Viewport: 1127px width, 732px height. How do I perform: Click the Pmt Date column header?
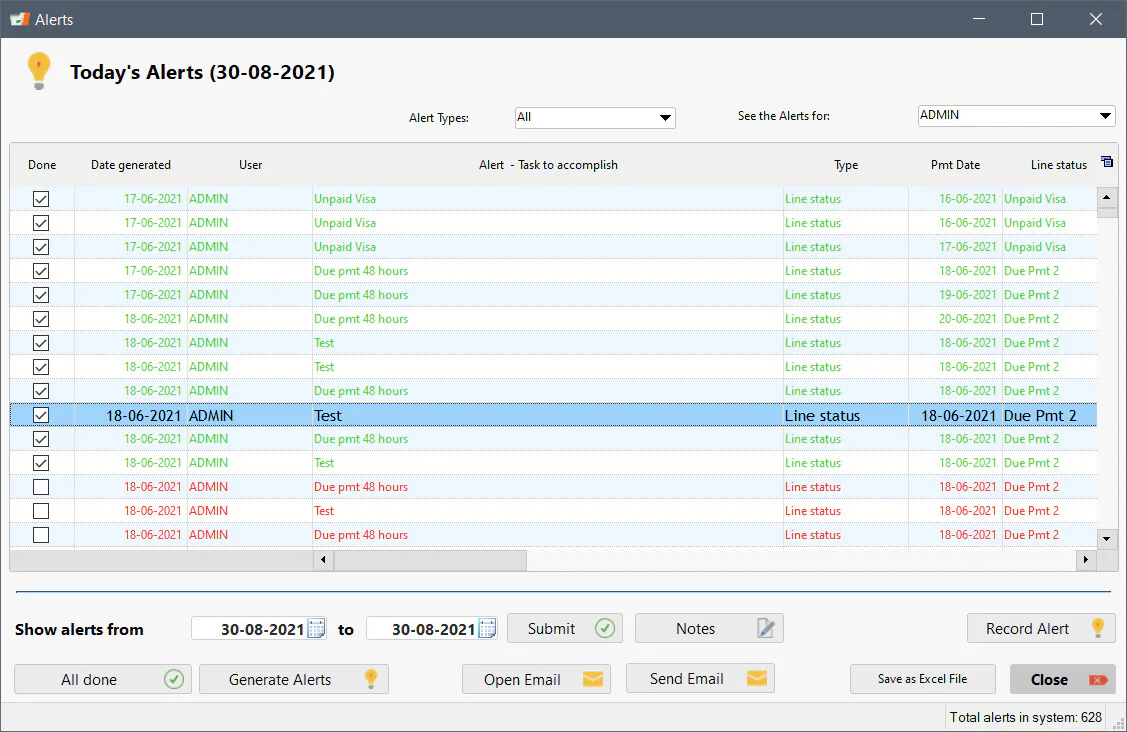pyautogui.click(x=955, y=165)
